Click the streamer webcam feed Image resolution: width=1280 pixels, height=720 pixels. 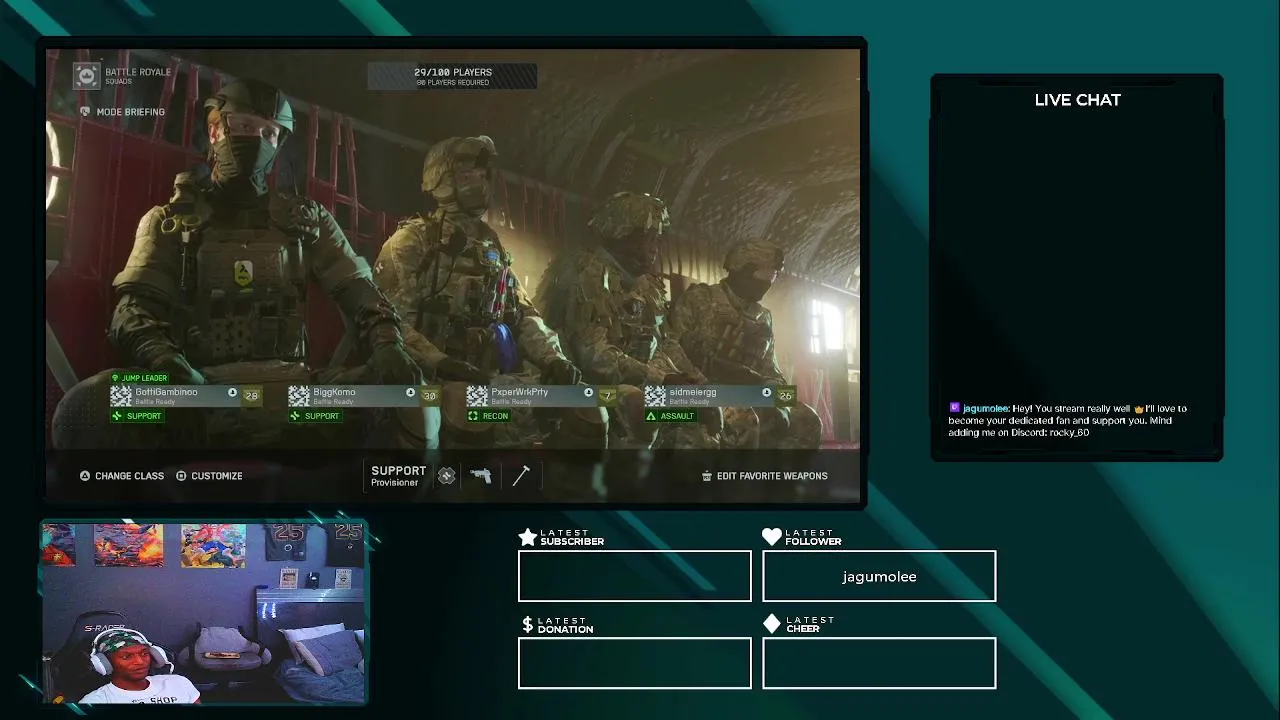tap(203, 612)
